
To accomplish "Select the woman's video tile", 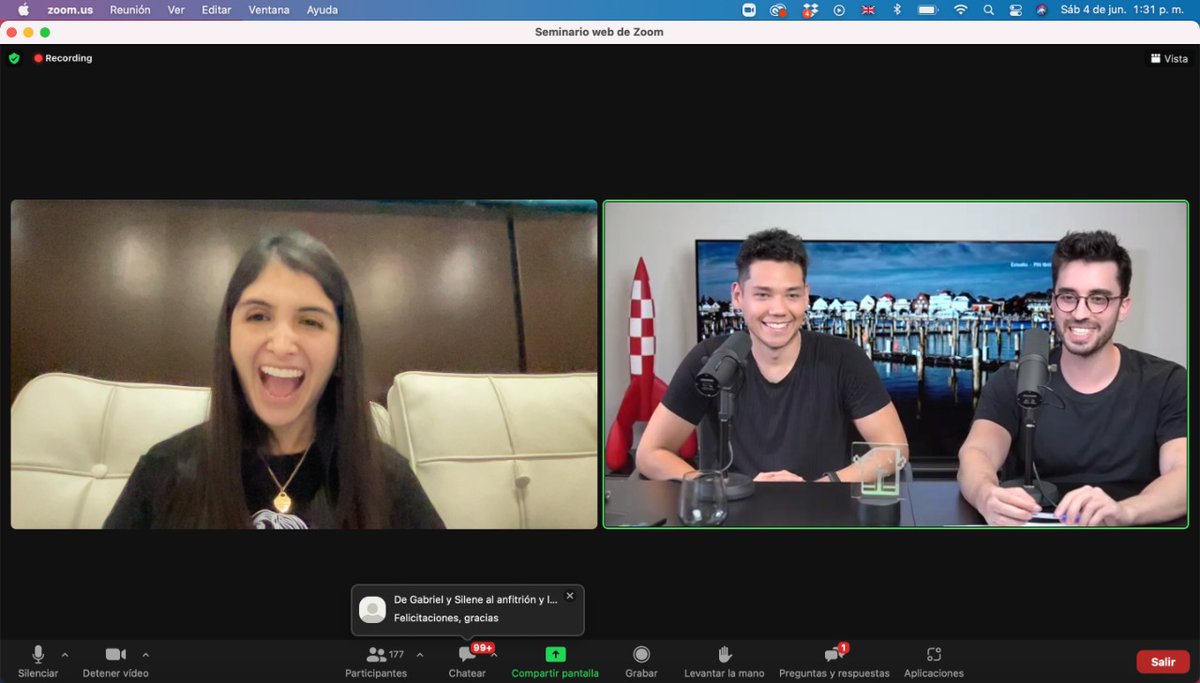I will [x=304, y=364].
